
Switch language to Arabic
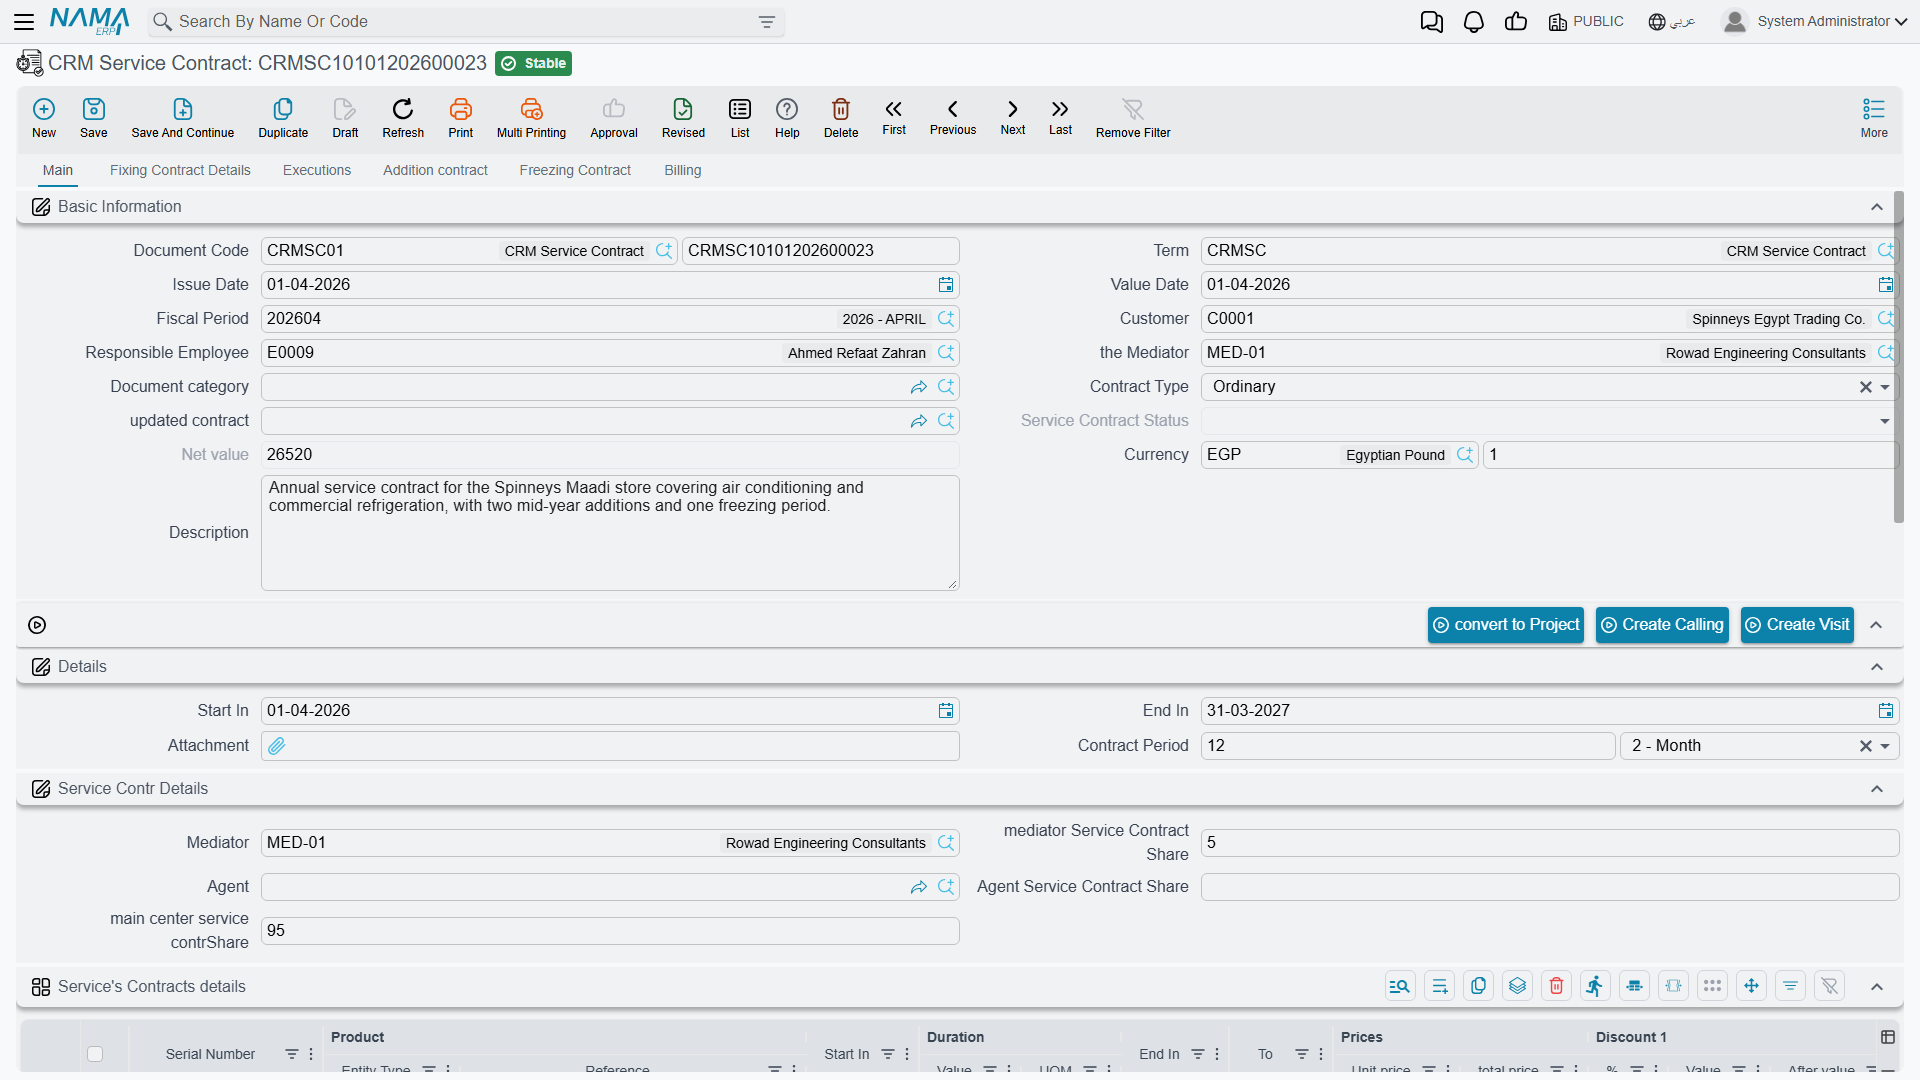click(1671, 21)
